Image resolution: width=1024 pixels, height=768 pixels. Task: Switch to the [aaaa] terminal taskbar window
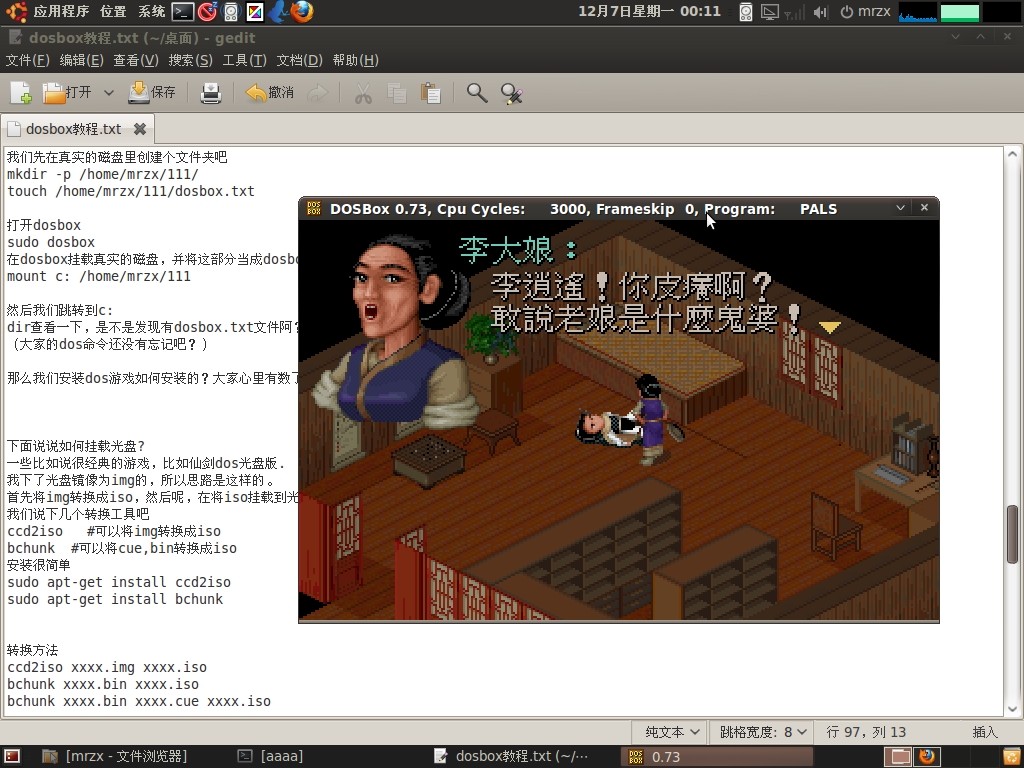tap(270, 756)
